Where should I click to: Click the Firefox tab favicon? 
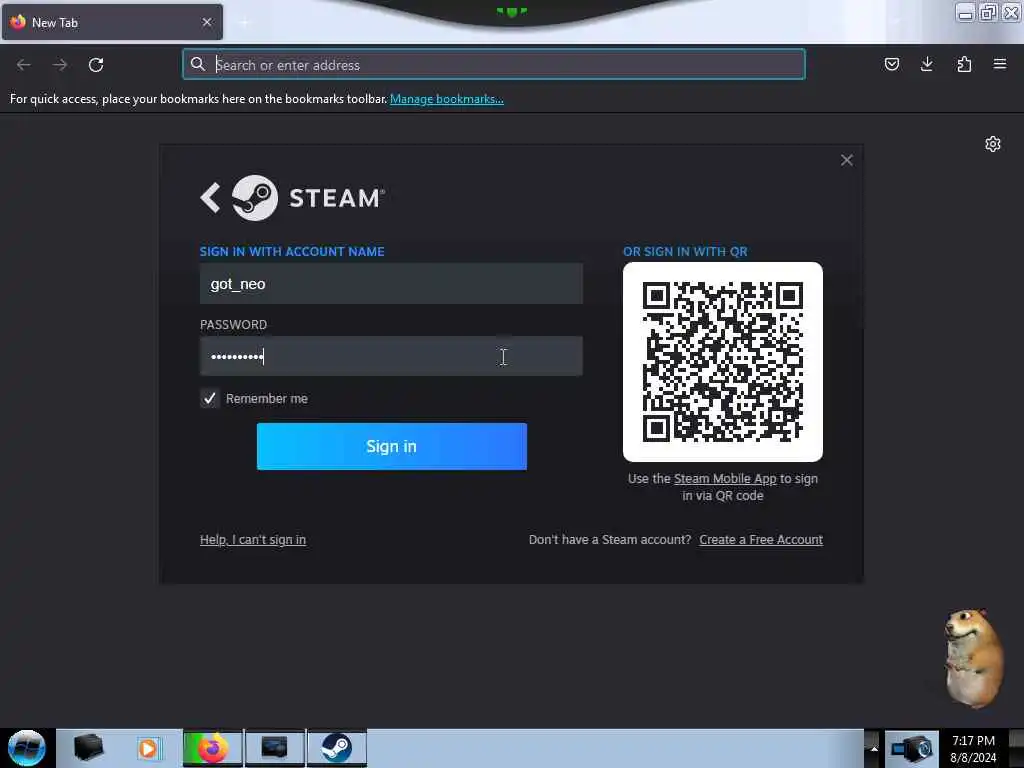18,22
